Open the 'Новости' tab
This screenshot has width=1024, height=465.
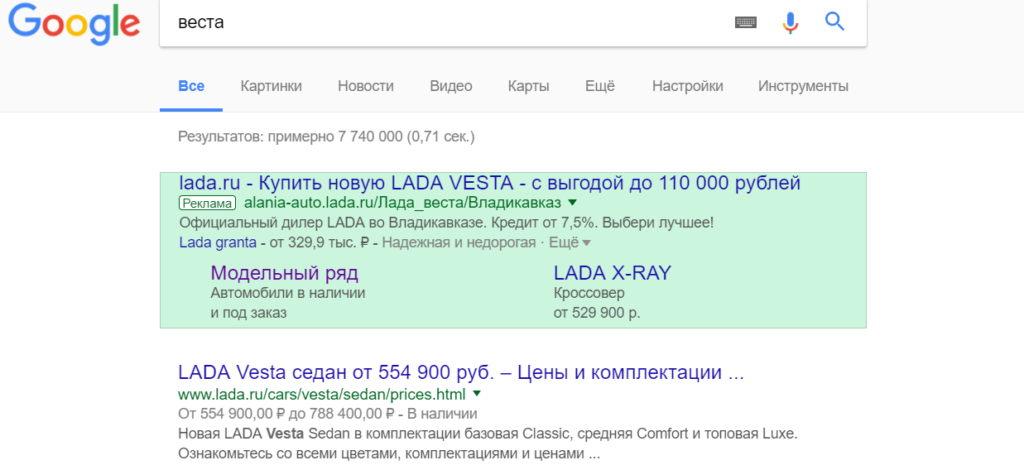366,86
